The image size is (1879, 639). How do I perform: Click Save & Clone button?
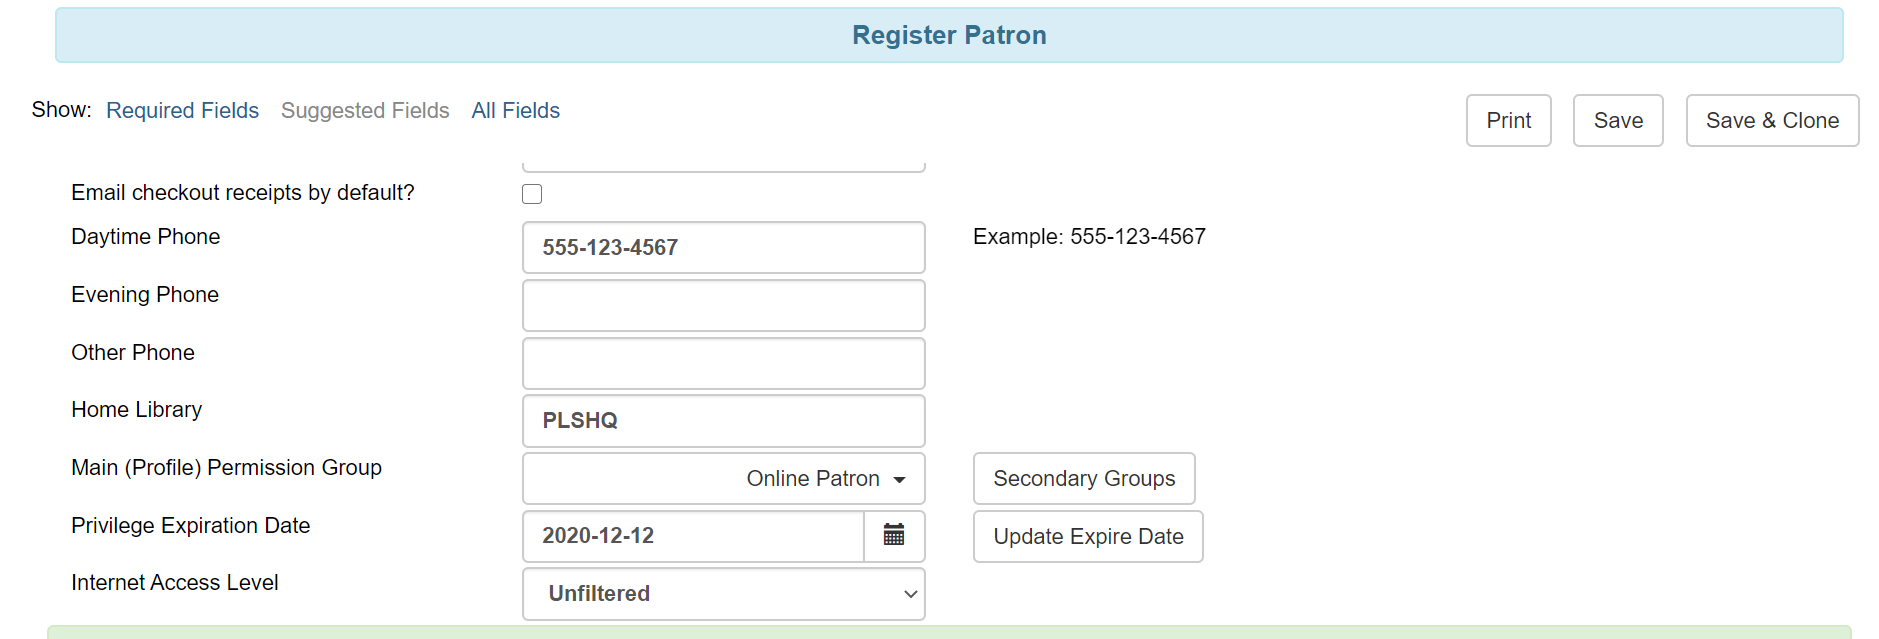click(1772, 121)
